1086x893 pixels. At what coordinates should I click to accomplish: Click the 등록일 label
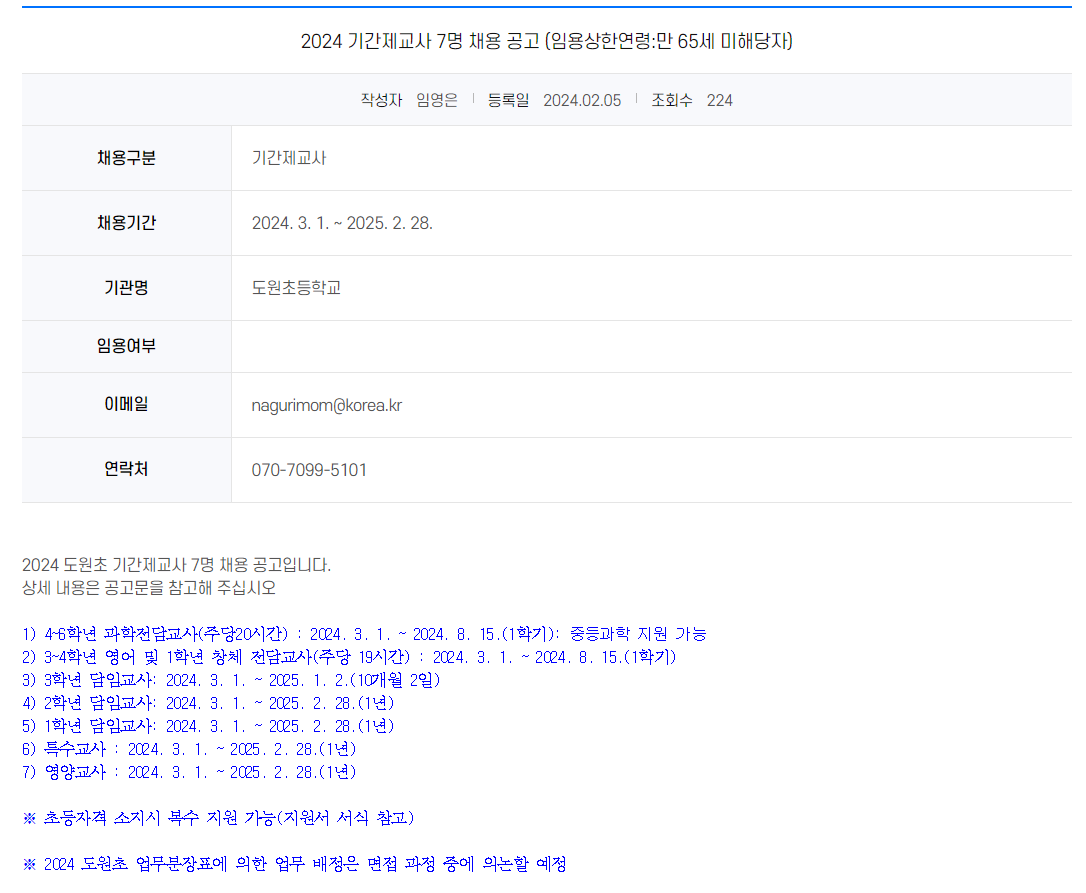508,100
